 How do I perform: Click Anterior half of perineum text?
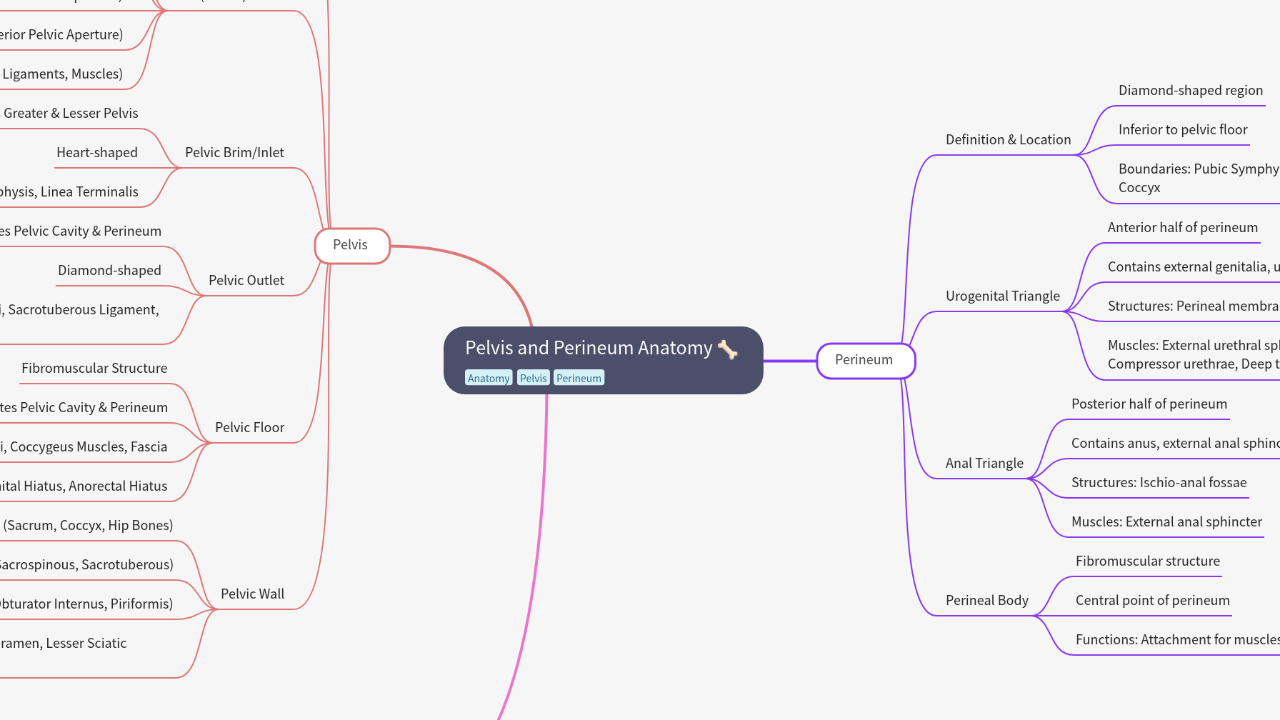click(1183, 228)
